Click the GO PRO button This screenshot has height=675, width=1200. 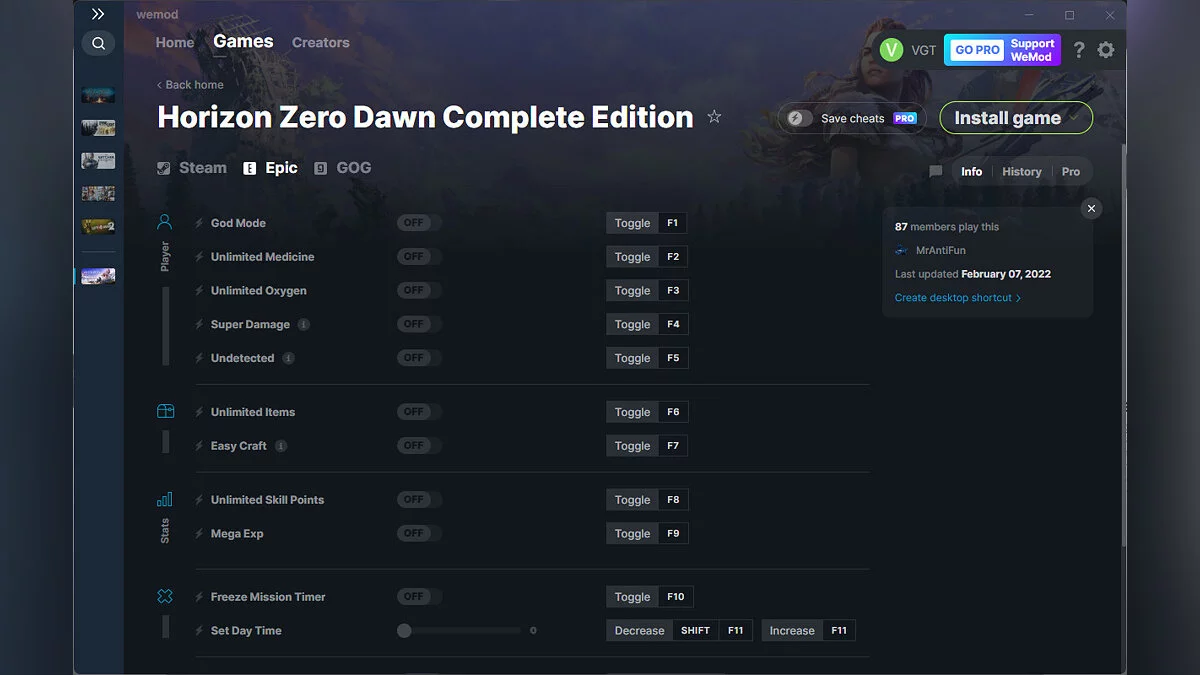click(976, 49)
